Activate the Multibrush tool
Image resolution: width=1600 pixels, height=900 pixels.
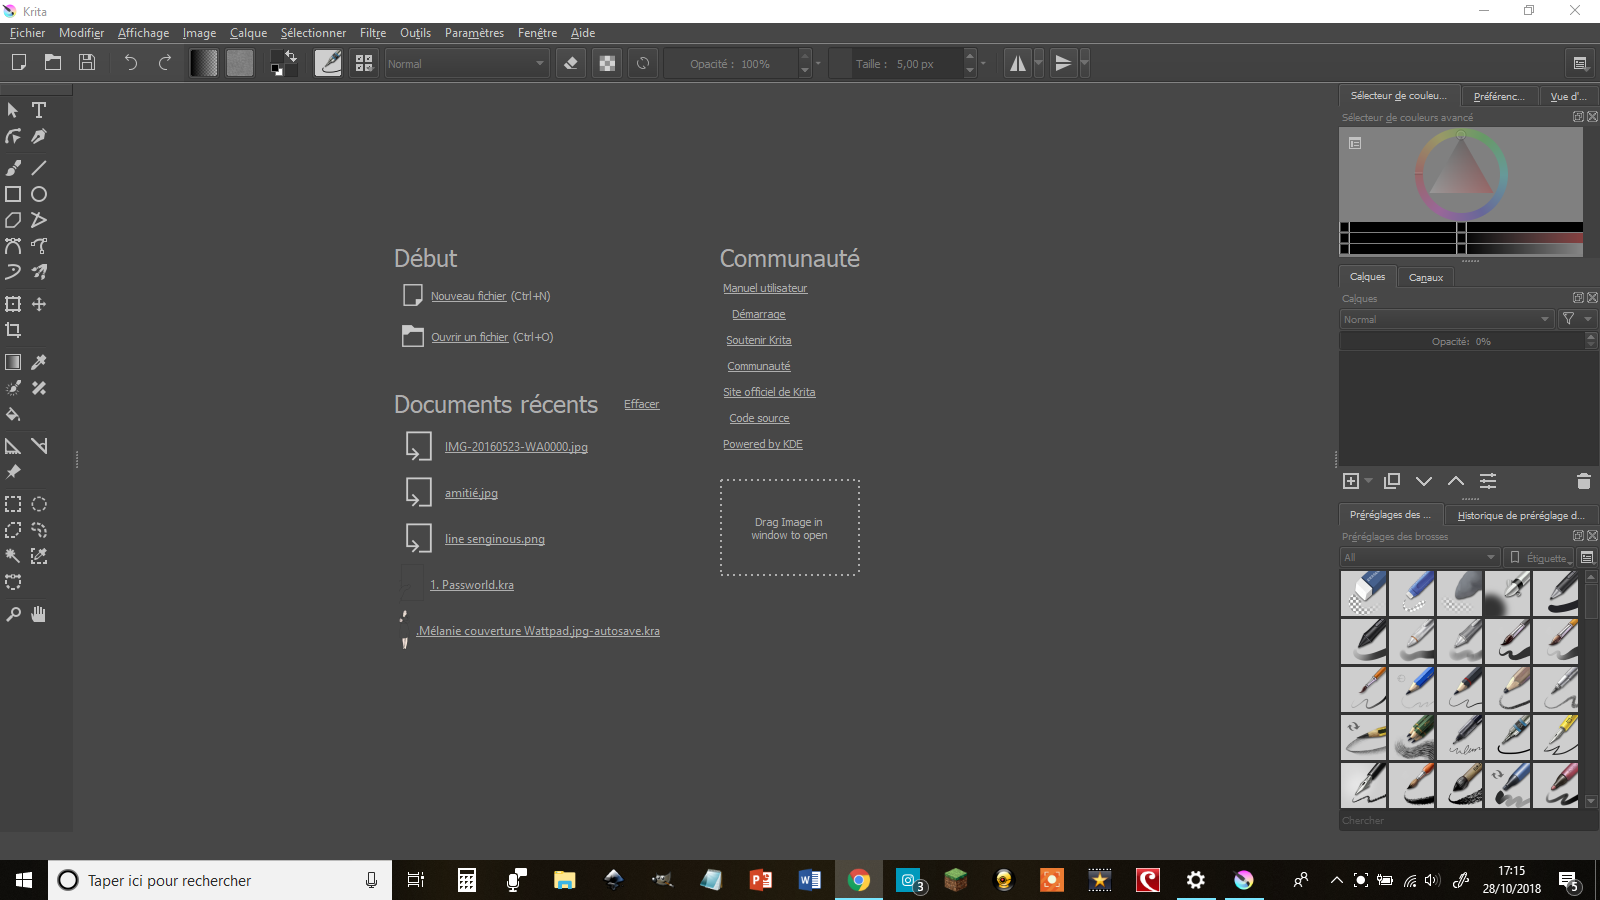(39, 272)
